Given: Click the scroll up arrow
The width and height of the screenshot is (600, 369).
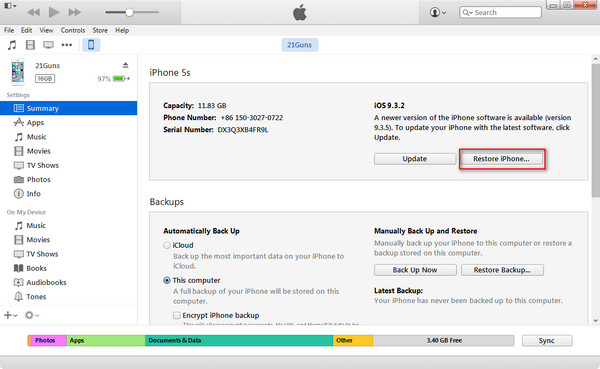Looking at the screenshot, I should click(x=595, y=59).
